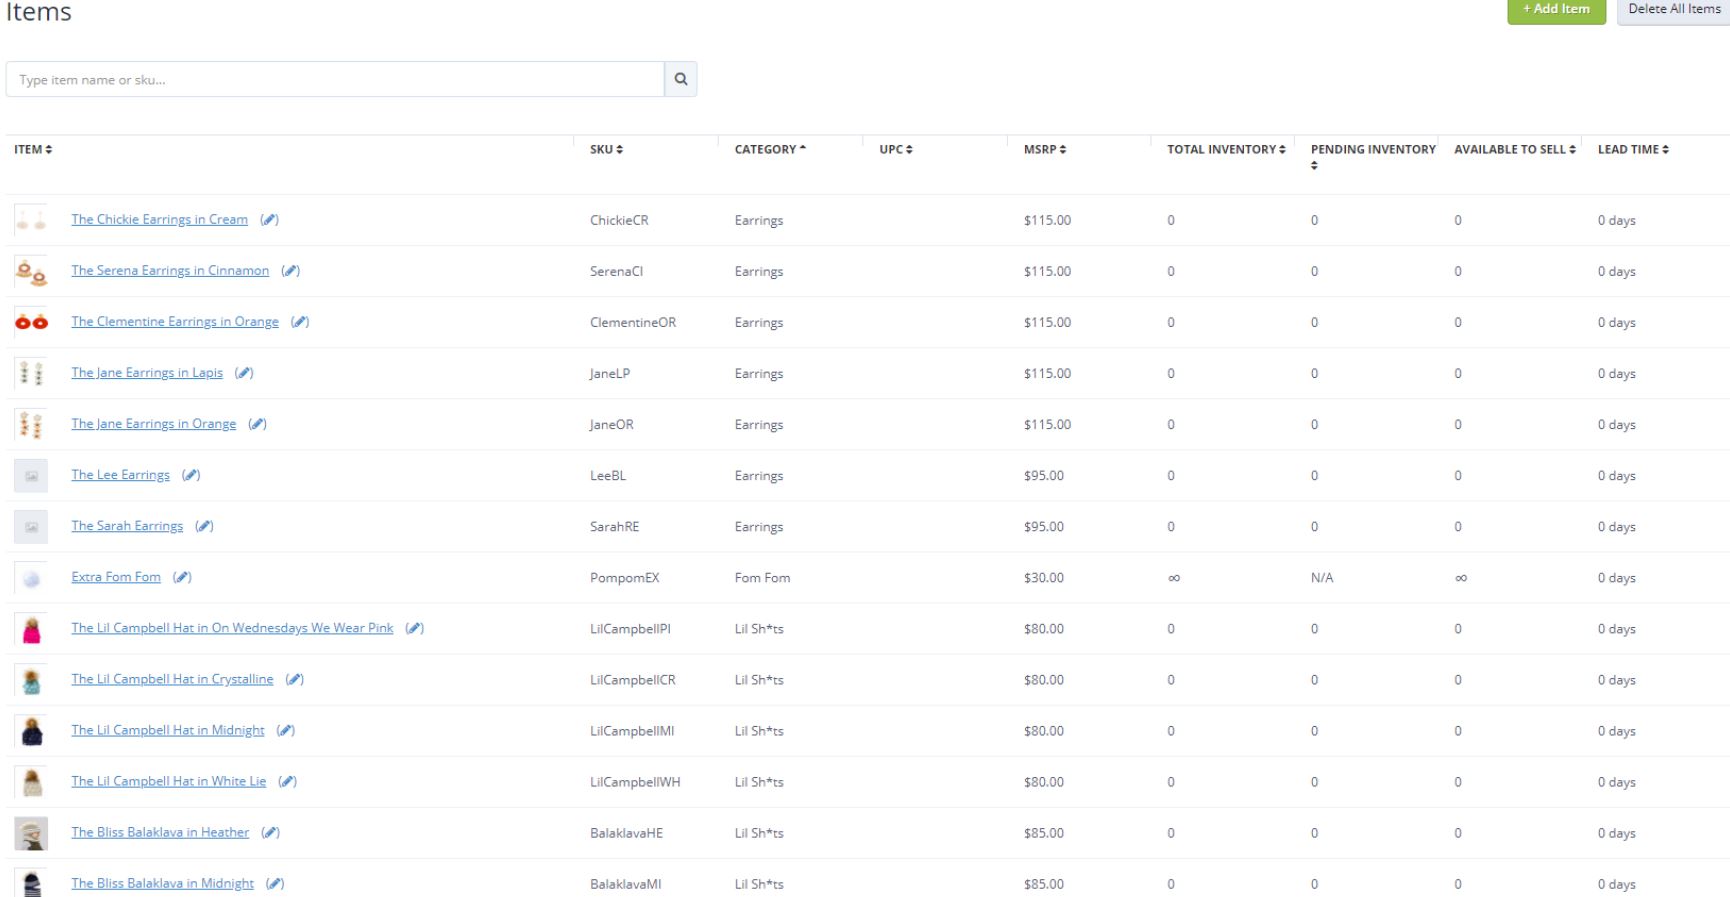Click thumbnail of The Chickie Earrings in Cream

31,220
